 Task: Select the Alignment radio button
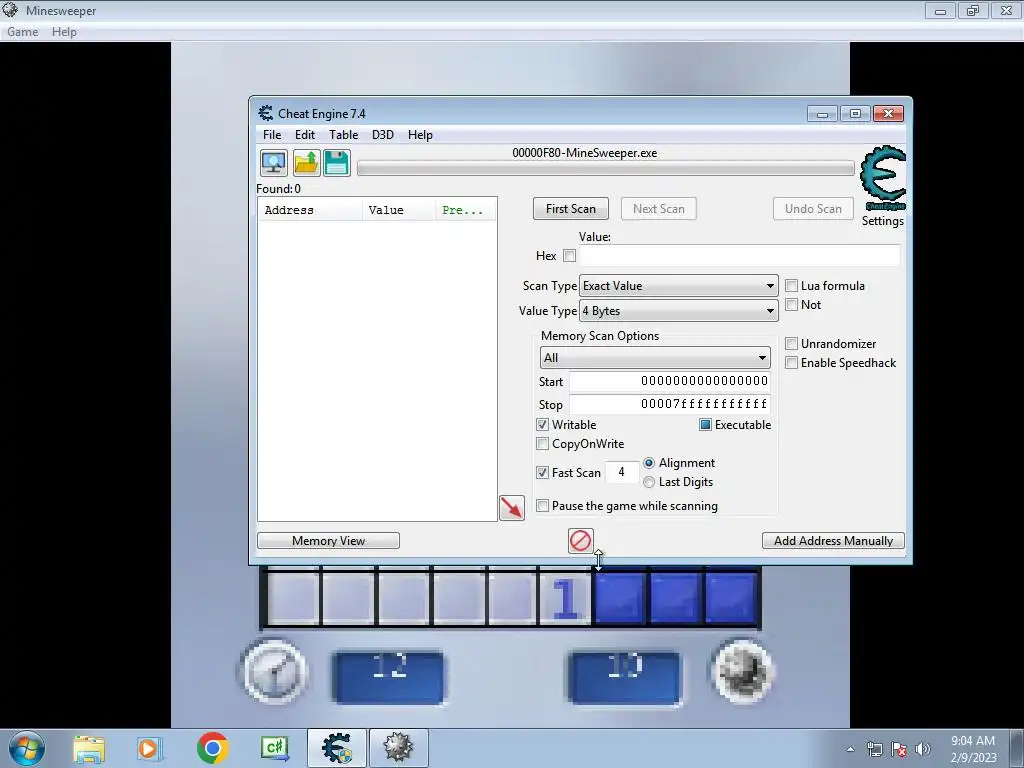pos(648,462)
